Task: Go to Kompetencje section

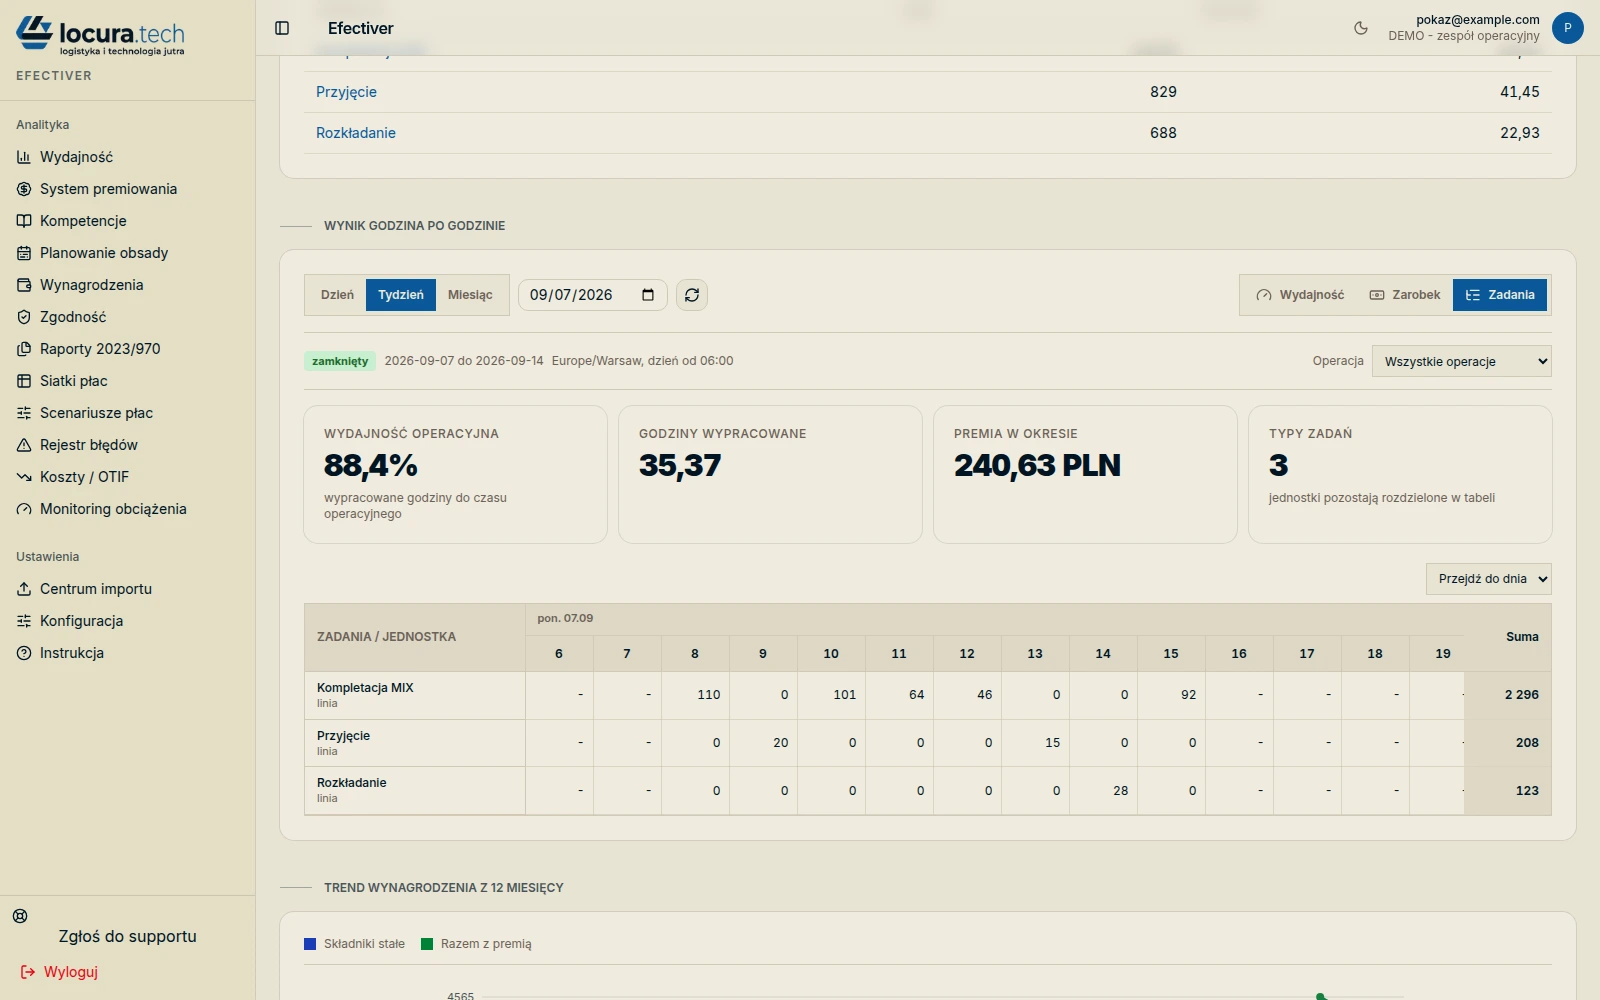Action: point(128,221)
